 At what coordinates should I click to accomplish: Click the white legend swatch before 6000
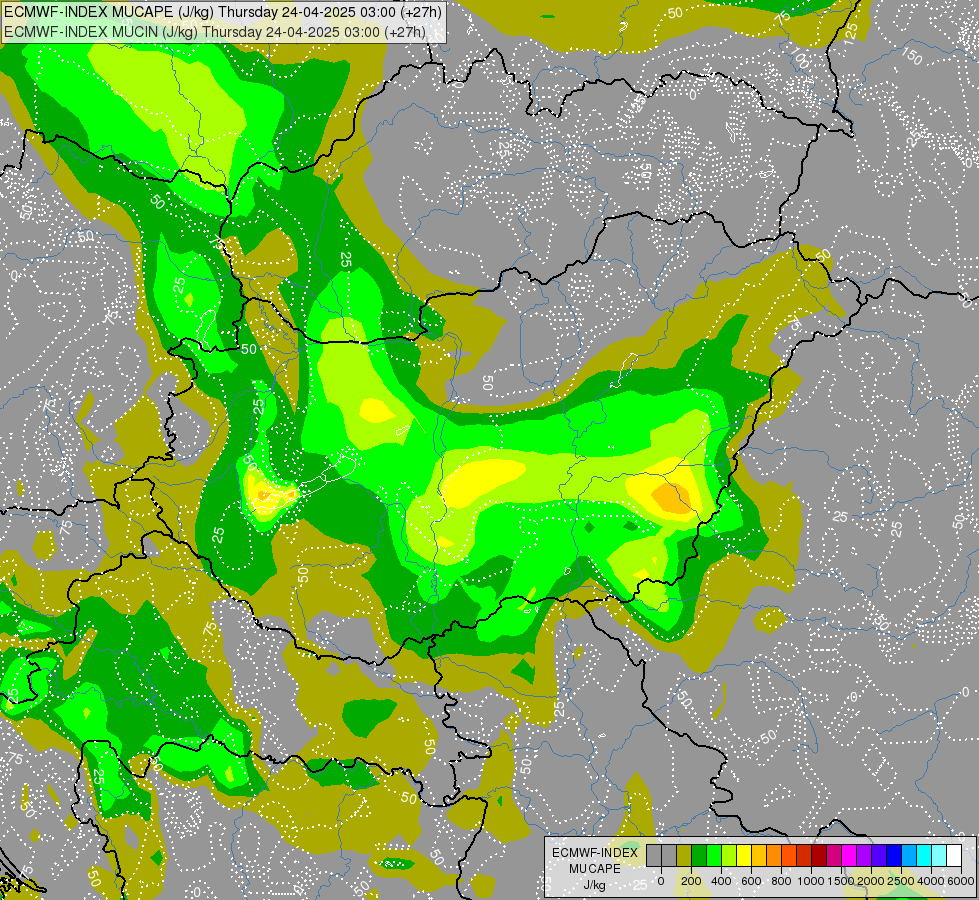[955, 856]
